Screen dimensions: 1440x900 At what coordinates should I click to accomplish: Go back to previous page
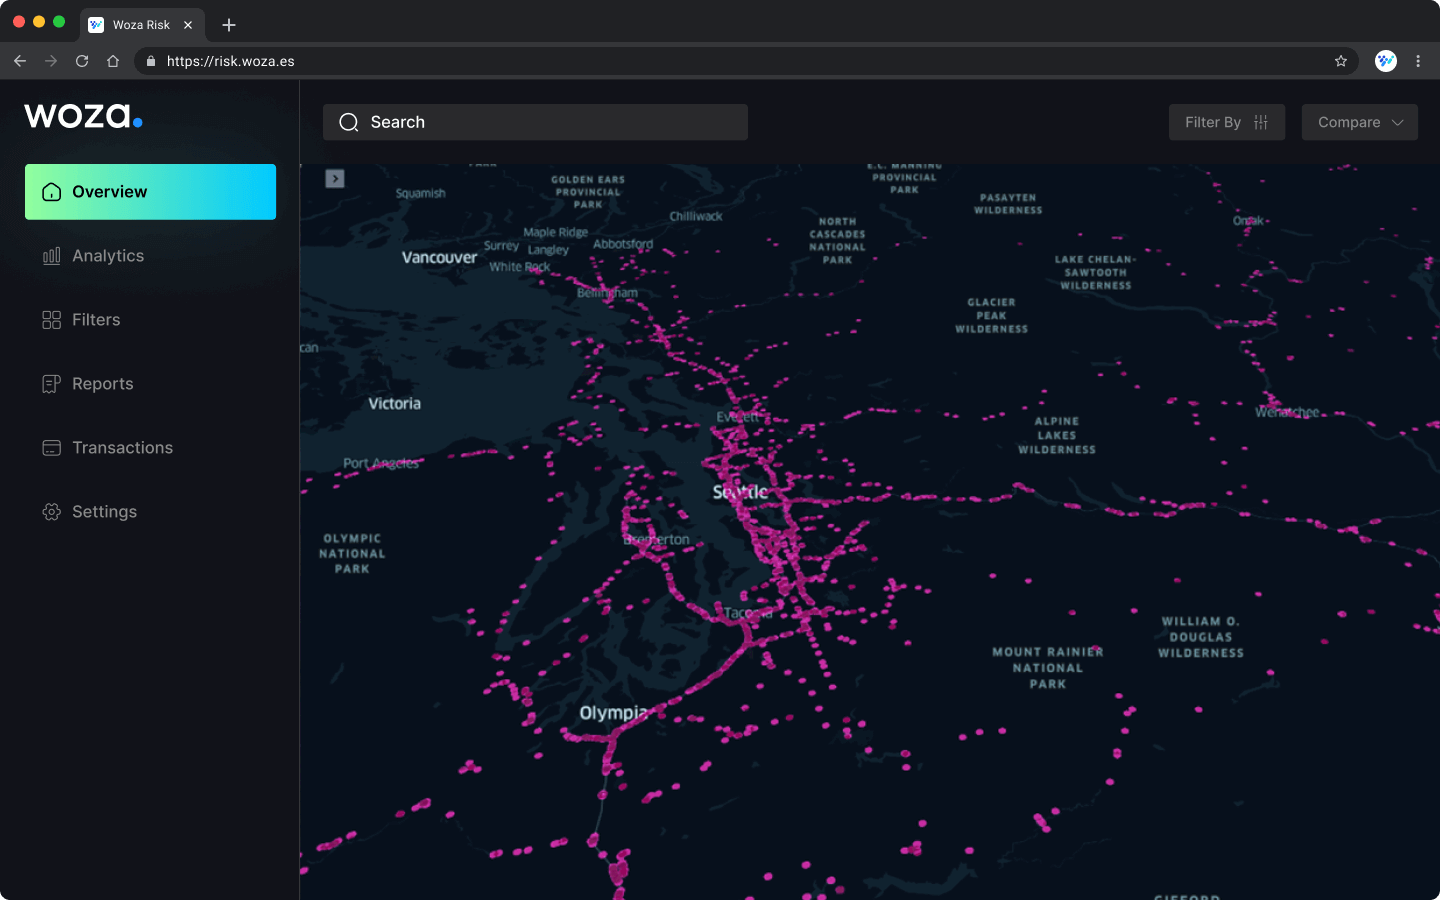point(20,61)
